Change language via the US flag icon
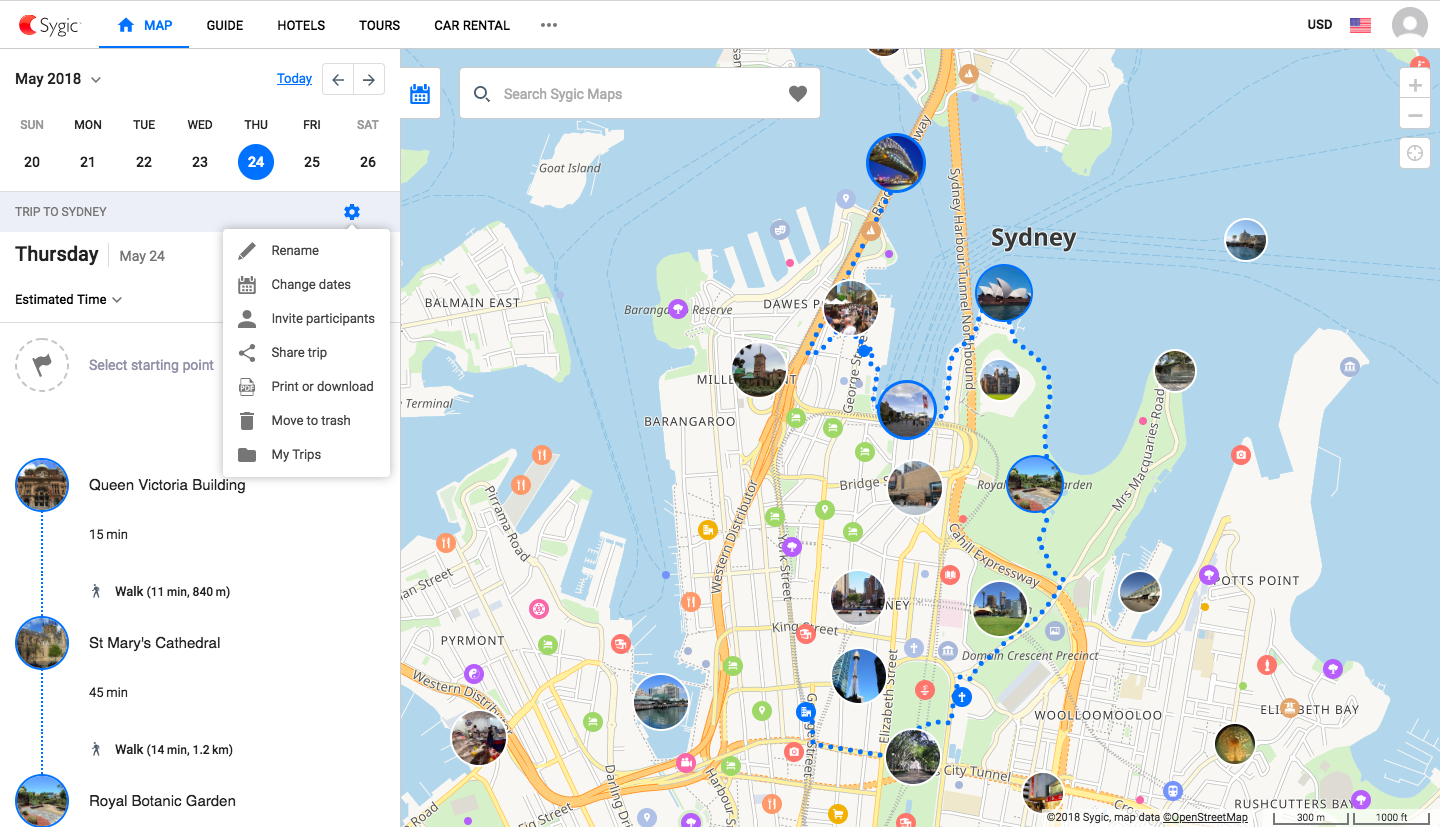The width and height of the screenshot is (1440, 827). tap(1360, 25)
